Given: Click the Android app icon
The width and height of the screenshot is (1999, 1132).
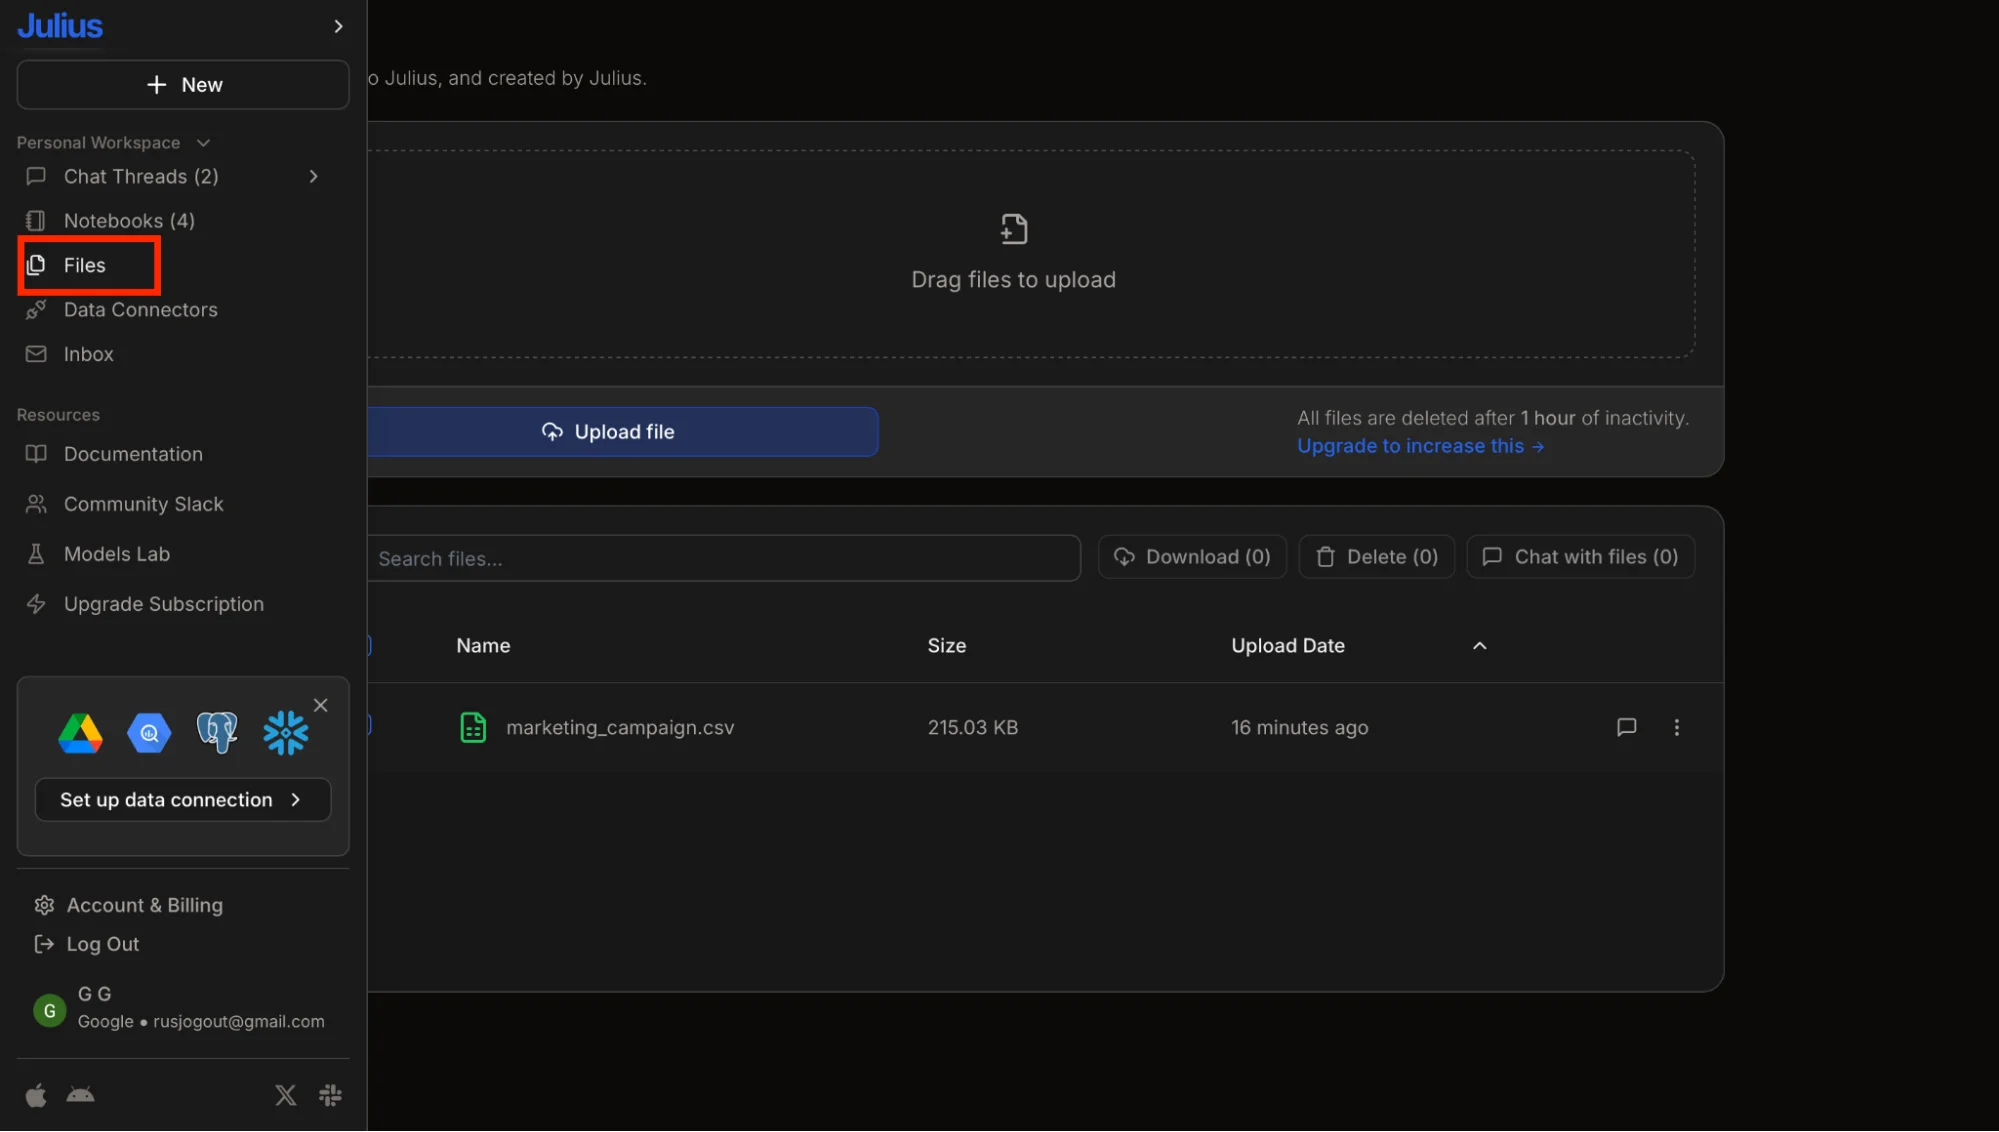Looking at the screenshot, I should (80, 1096).
